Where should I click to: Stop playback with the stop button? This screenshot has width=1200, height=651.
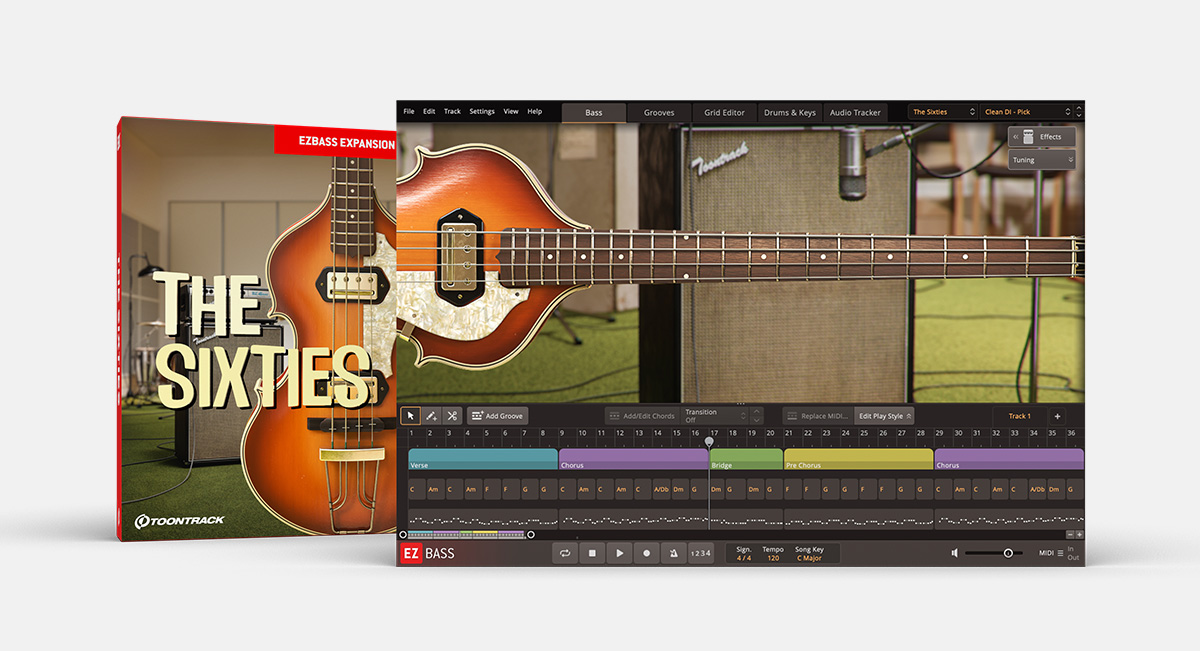(592, 553)
